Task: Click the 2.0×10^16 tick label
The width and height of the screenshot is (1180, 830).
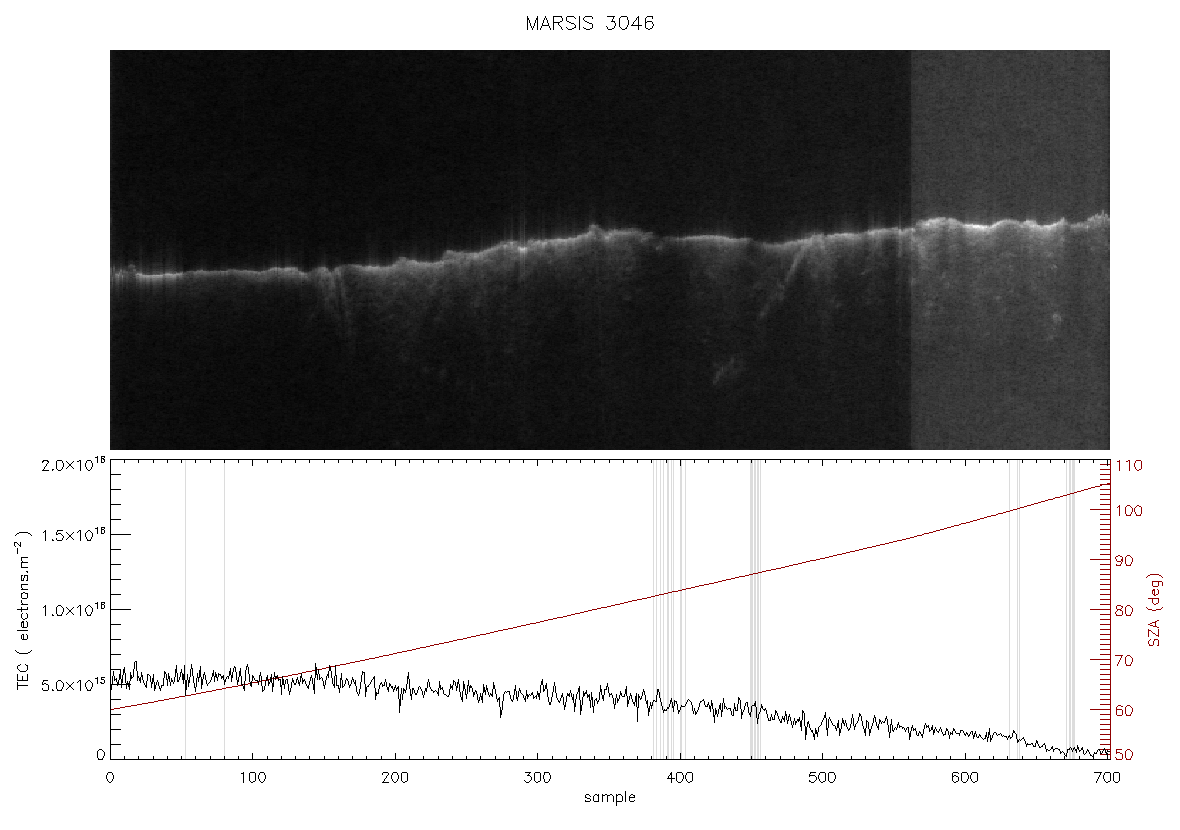Action: tap(74, 464)
